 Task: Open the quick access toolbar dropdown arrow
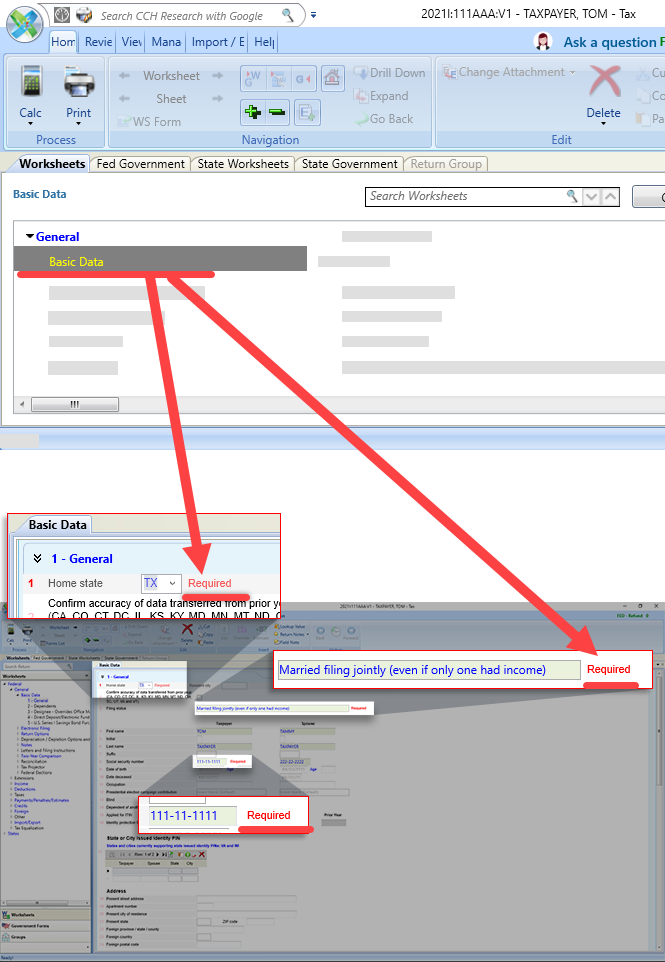click(x=313, y=15)
